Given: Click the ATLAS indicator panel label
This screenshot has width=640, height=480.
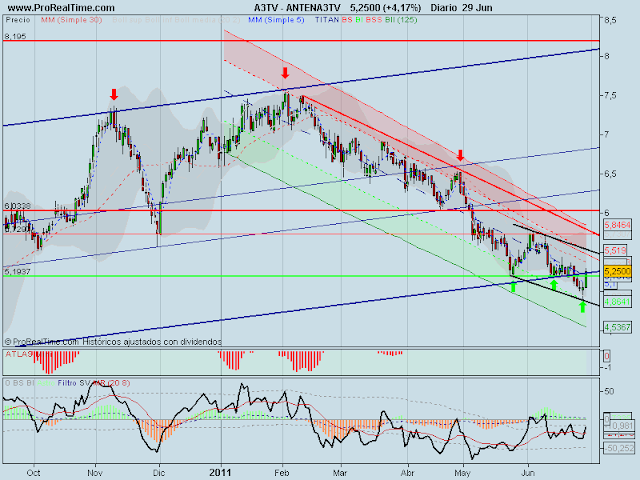Looking at the screenshot, I should click(18, 354).
